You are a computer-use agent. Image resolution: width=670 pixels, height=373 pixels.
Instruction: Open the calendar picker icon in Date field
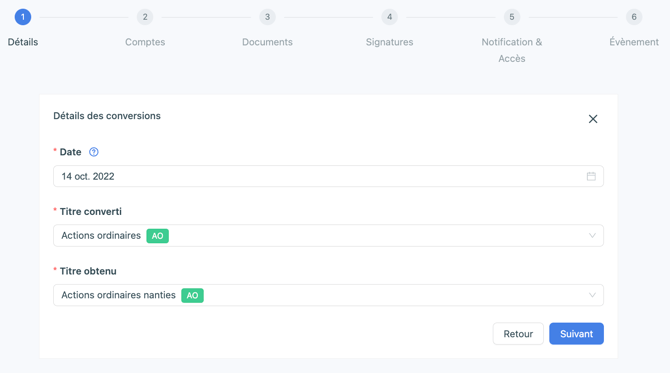pyautogui.click(x=591, y=176)
